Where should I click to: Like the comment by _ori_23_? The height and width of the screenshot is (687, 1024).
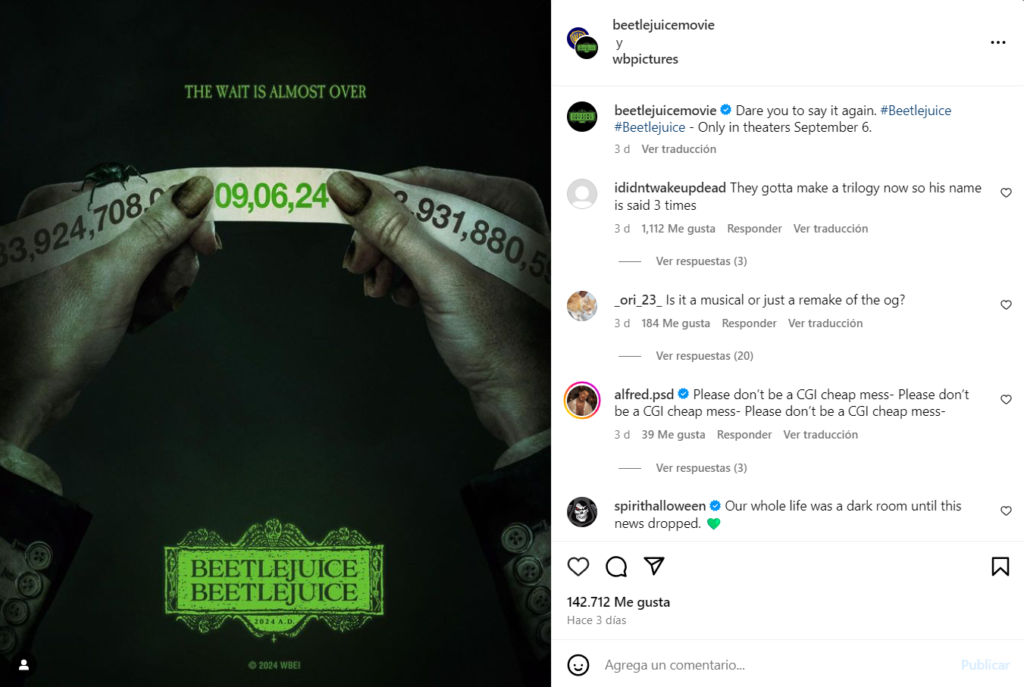pyautogui.click(x=1006, y=305)
